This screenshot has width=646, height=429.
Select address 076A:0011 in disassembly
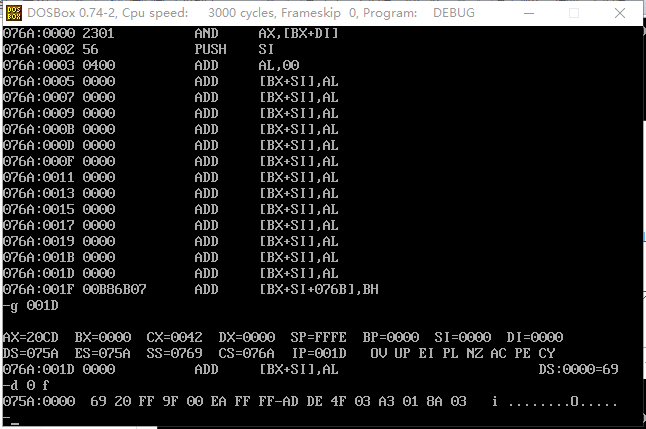[x=39, y=177]
